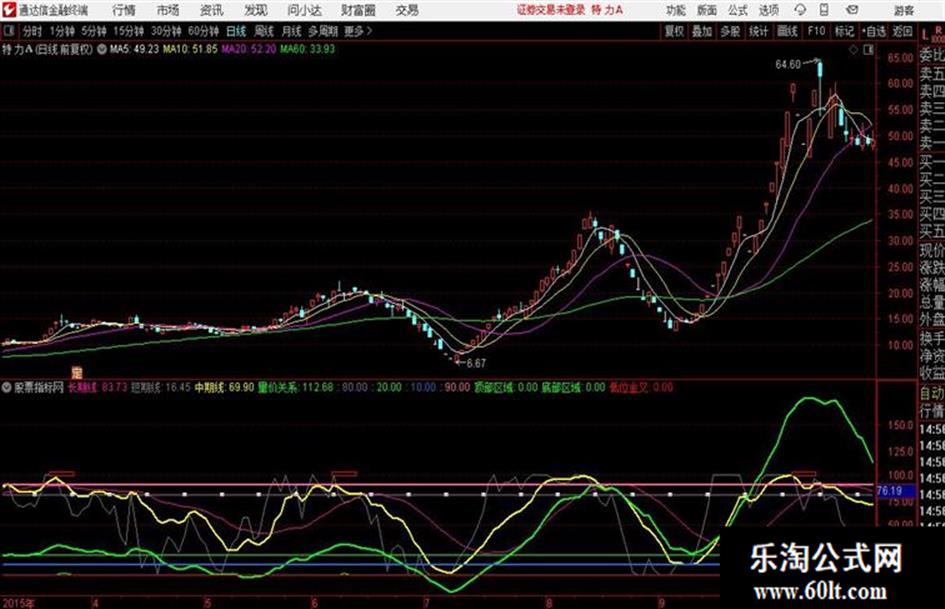Click the 2015年 date axis label
Viewport: 945px width, 609px height.
coord(18,603)
